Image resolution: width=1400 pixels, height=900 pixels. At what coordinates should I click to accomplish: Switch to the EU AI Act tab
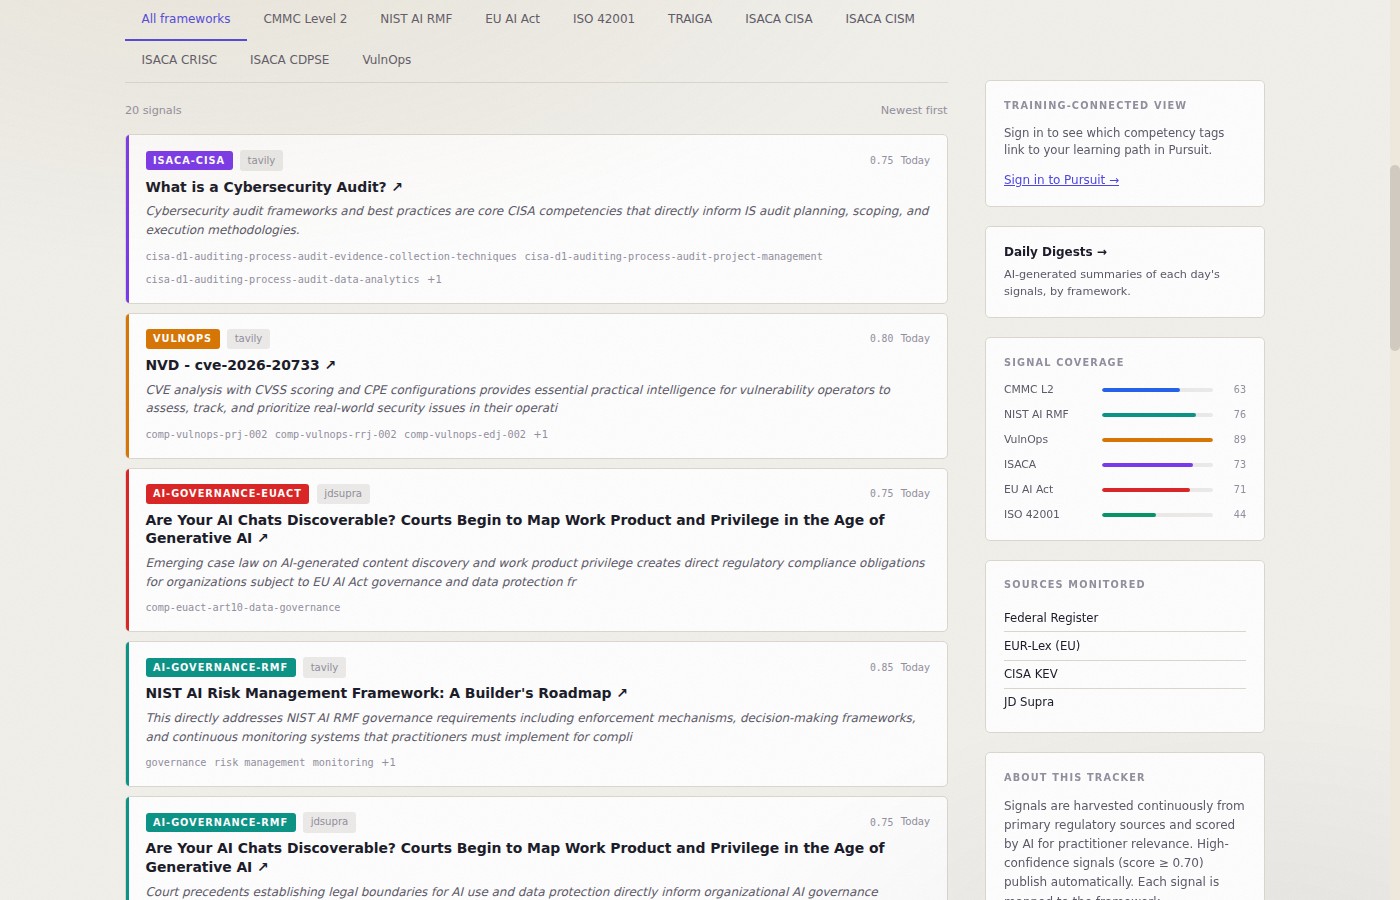(x=512, y=19)
